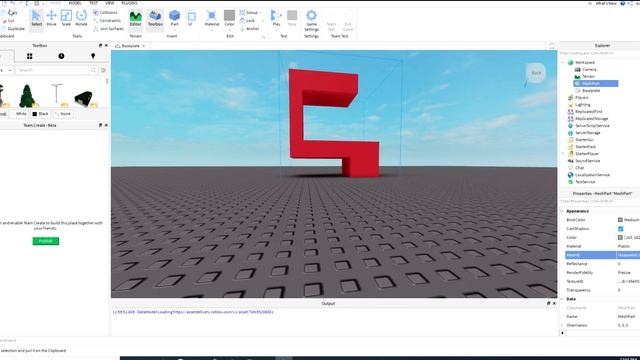Select the Black background option

tap(40, 114)
